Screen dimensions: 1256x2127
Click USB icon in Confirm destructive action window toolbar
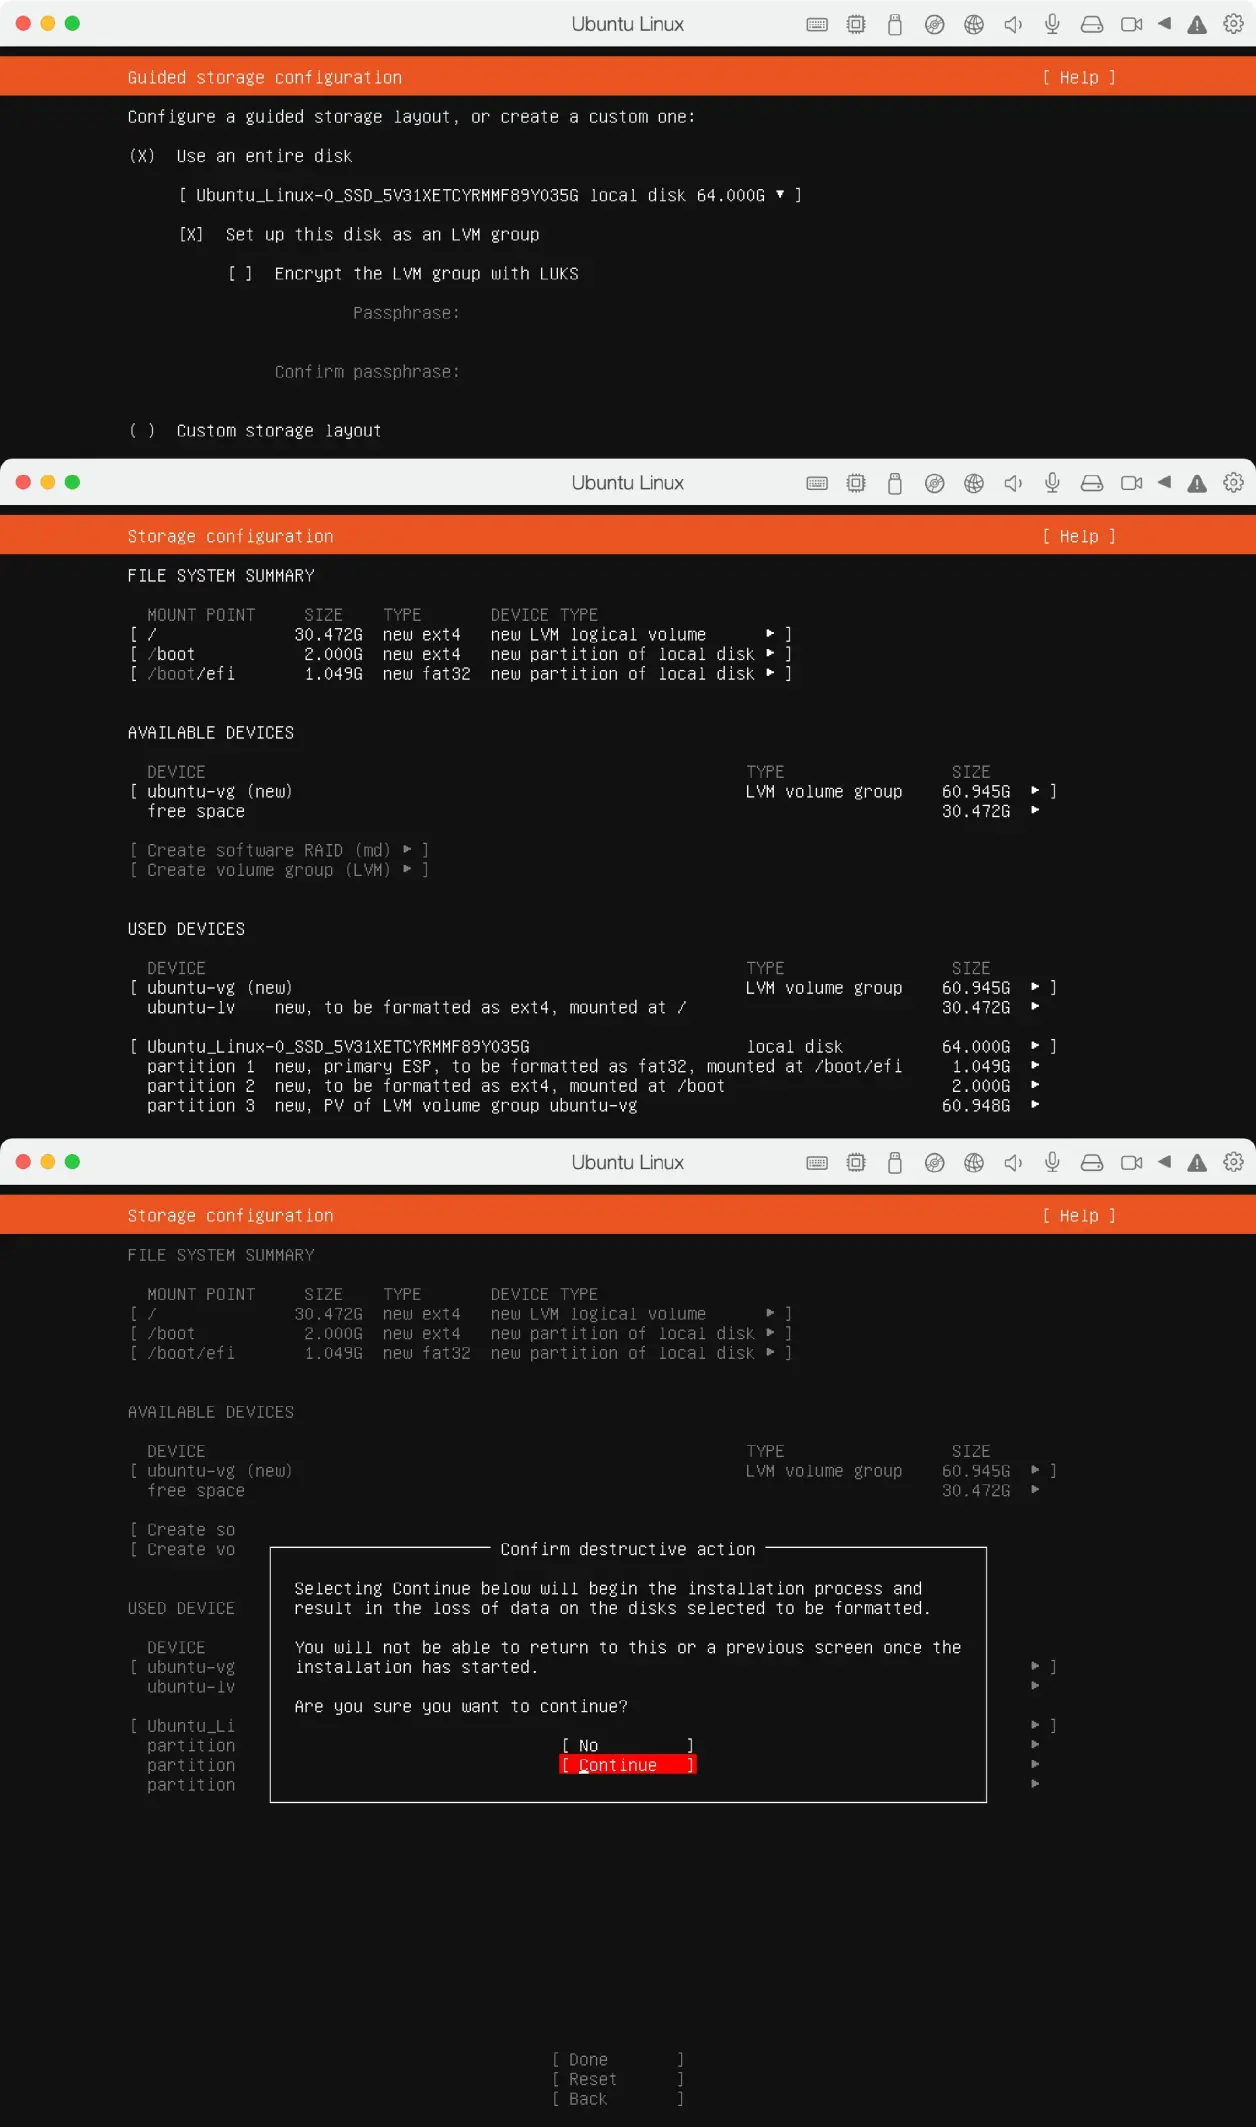(895, 1162)
